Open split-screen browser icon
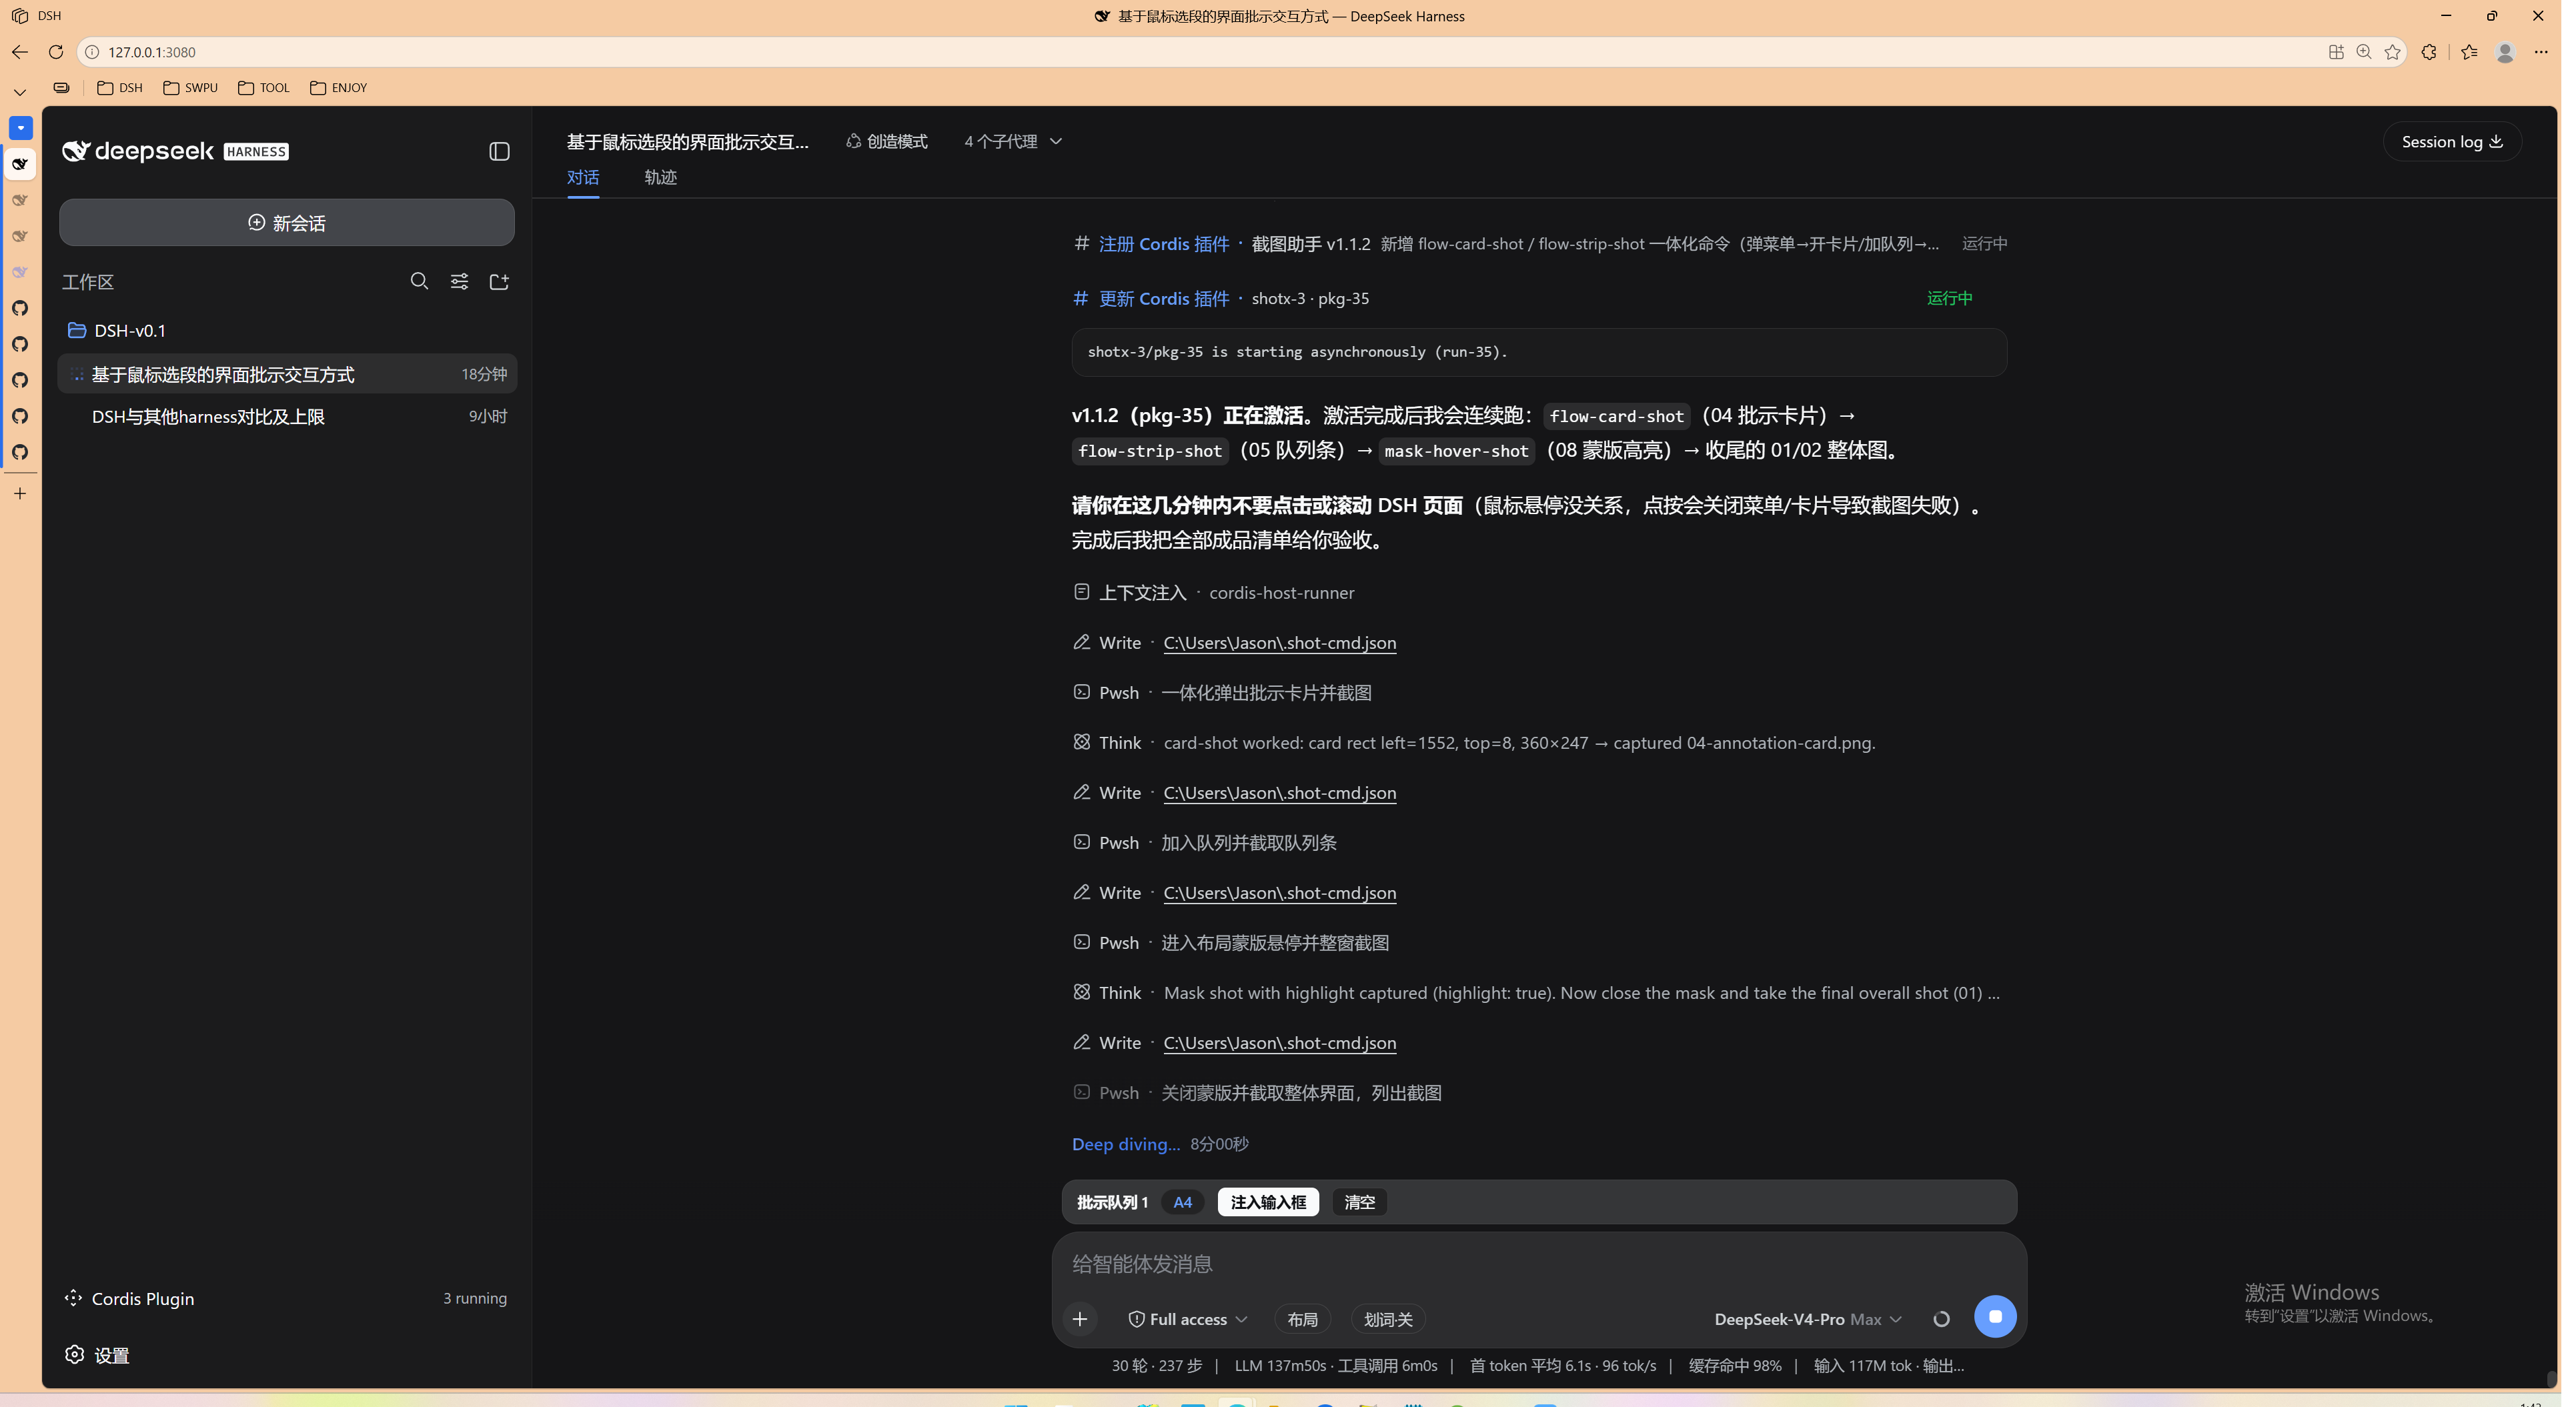Screen dimensions: 2576x1407 pos(2335,52)
